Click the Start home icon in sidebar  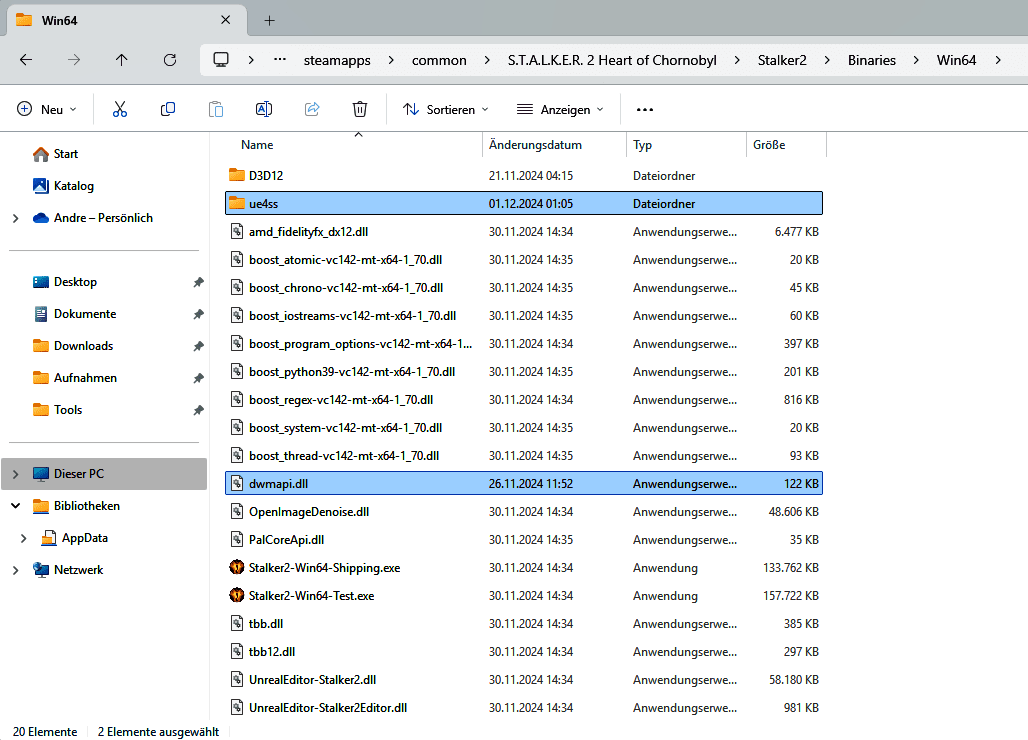pyautogui.click(x=41, y=154)
